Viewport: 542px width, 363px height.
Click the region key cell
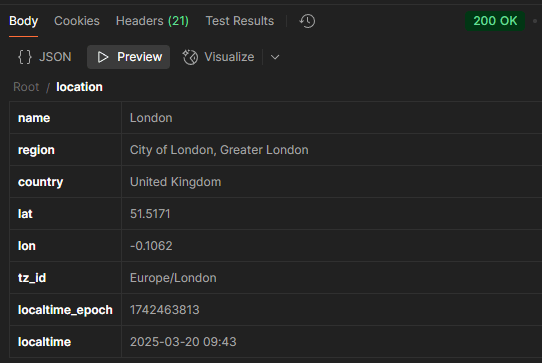pos(65,150)
